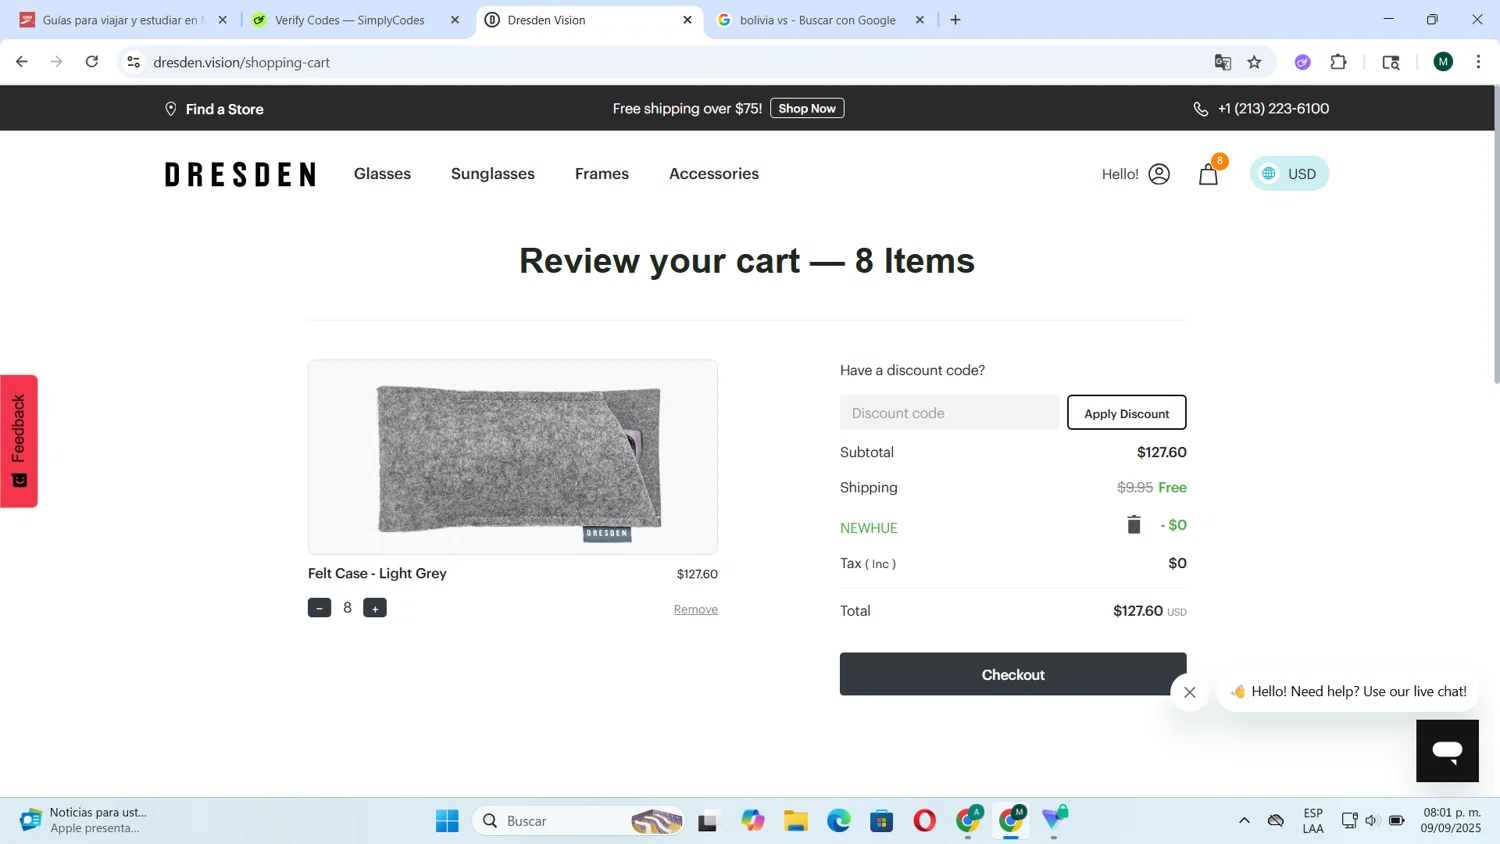Open the clock and date panel

[1452, 821]
